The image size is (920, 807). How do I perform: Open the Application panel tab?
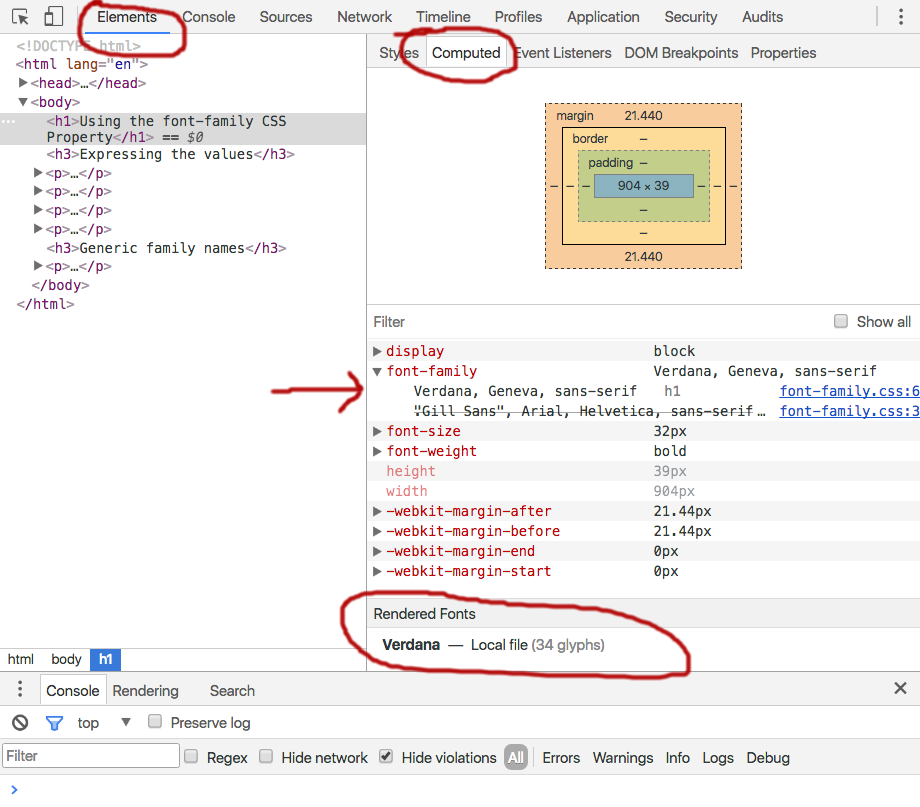[603, 17]
